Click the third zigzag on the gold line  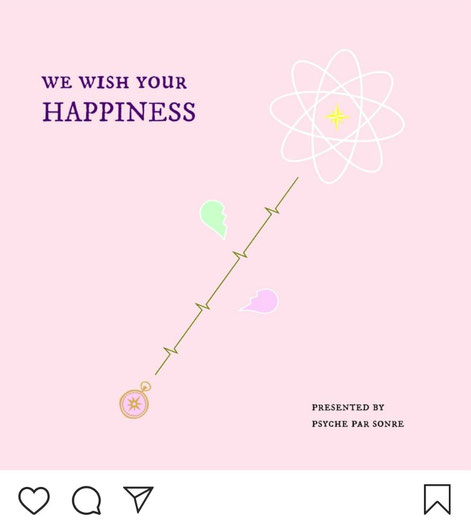click(x=203, y=306)
